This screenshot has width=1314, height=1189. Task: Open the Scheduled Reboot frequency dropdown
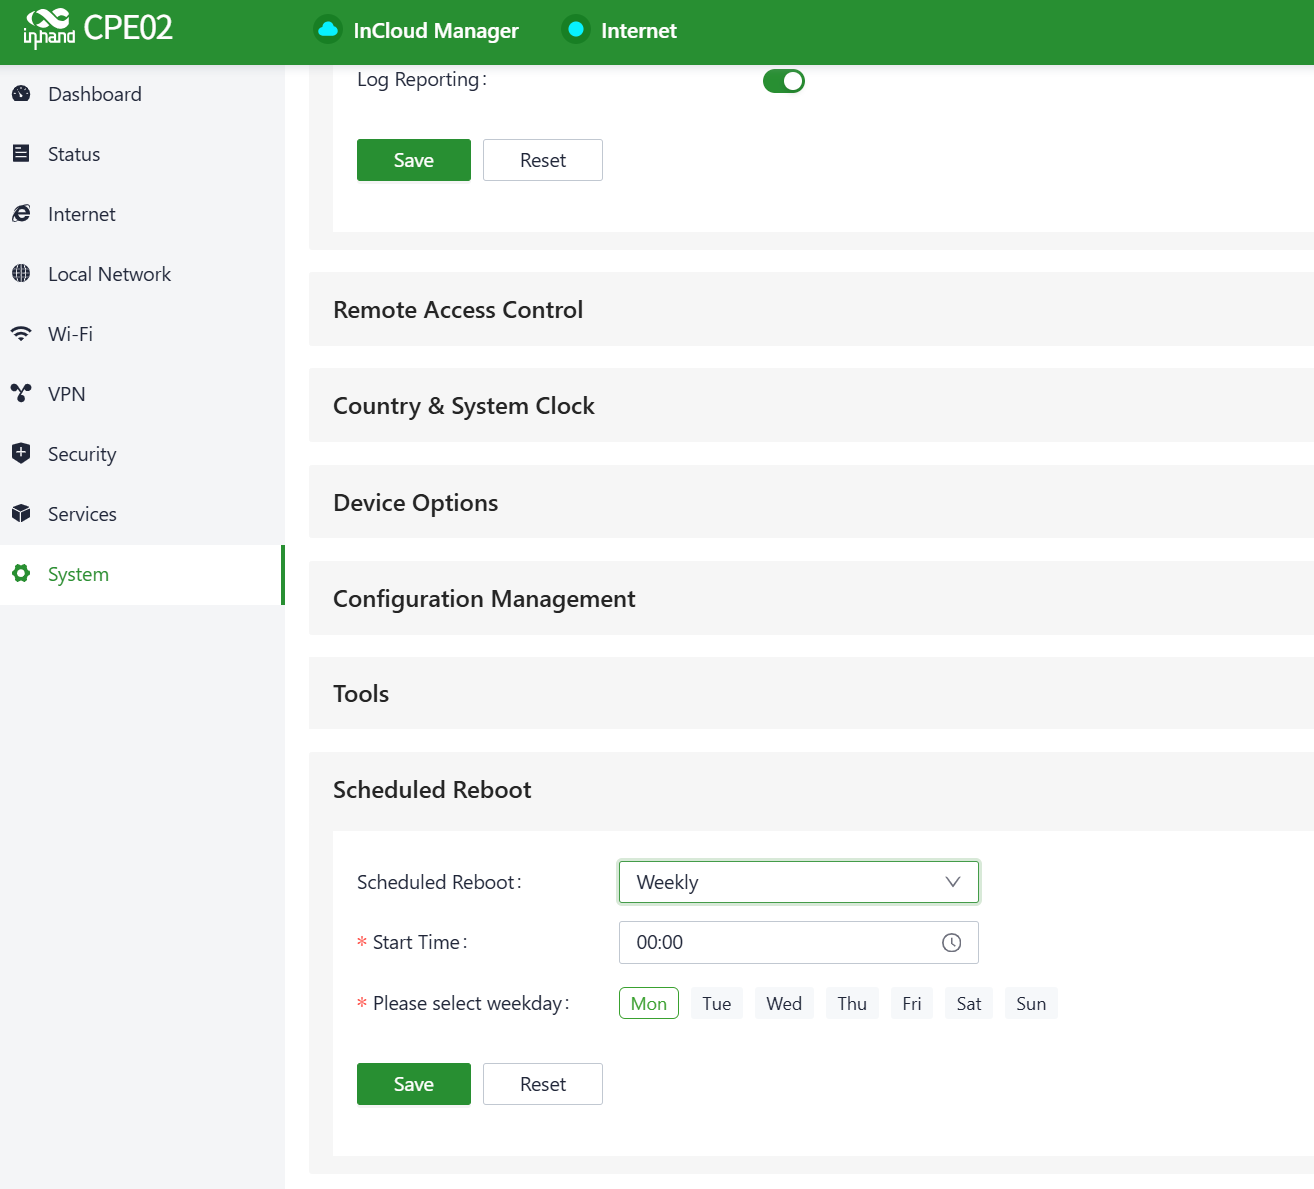click(798, 882)
